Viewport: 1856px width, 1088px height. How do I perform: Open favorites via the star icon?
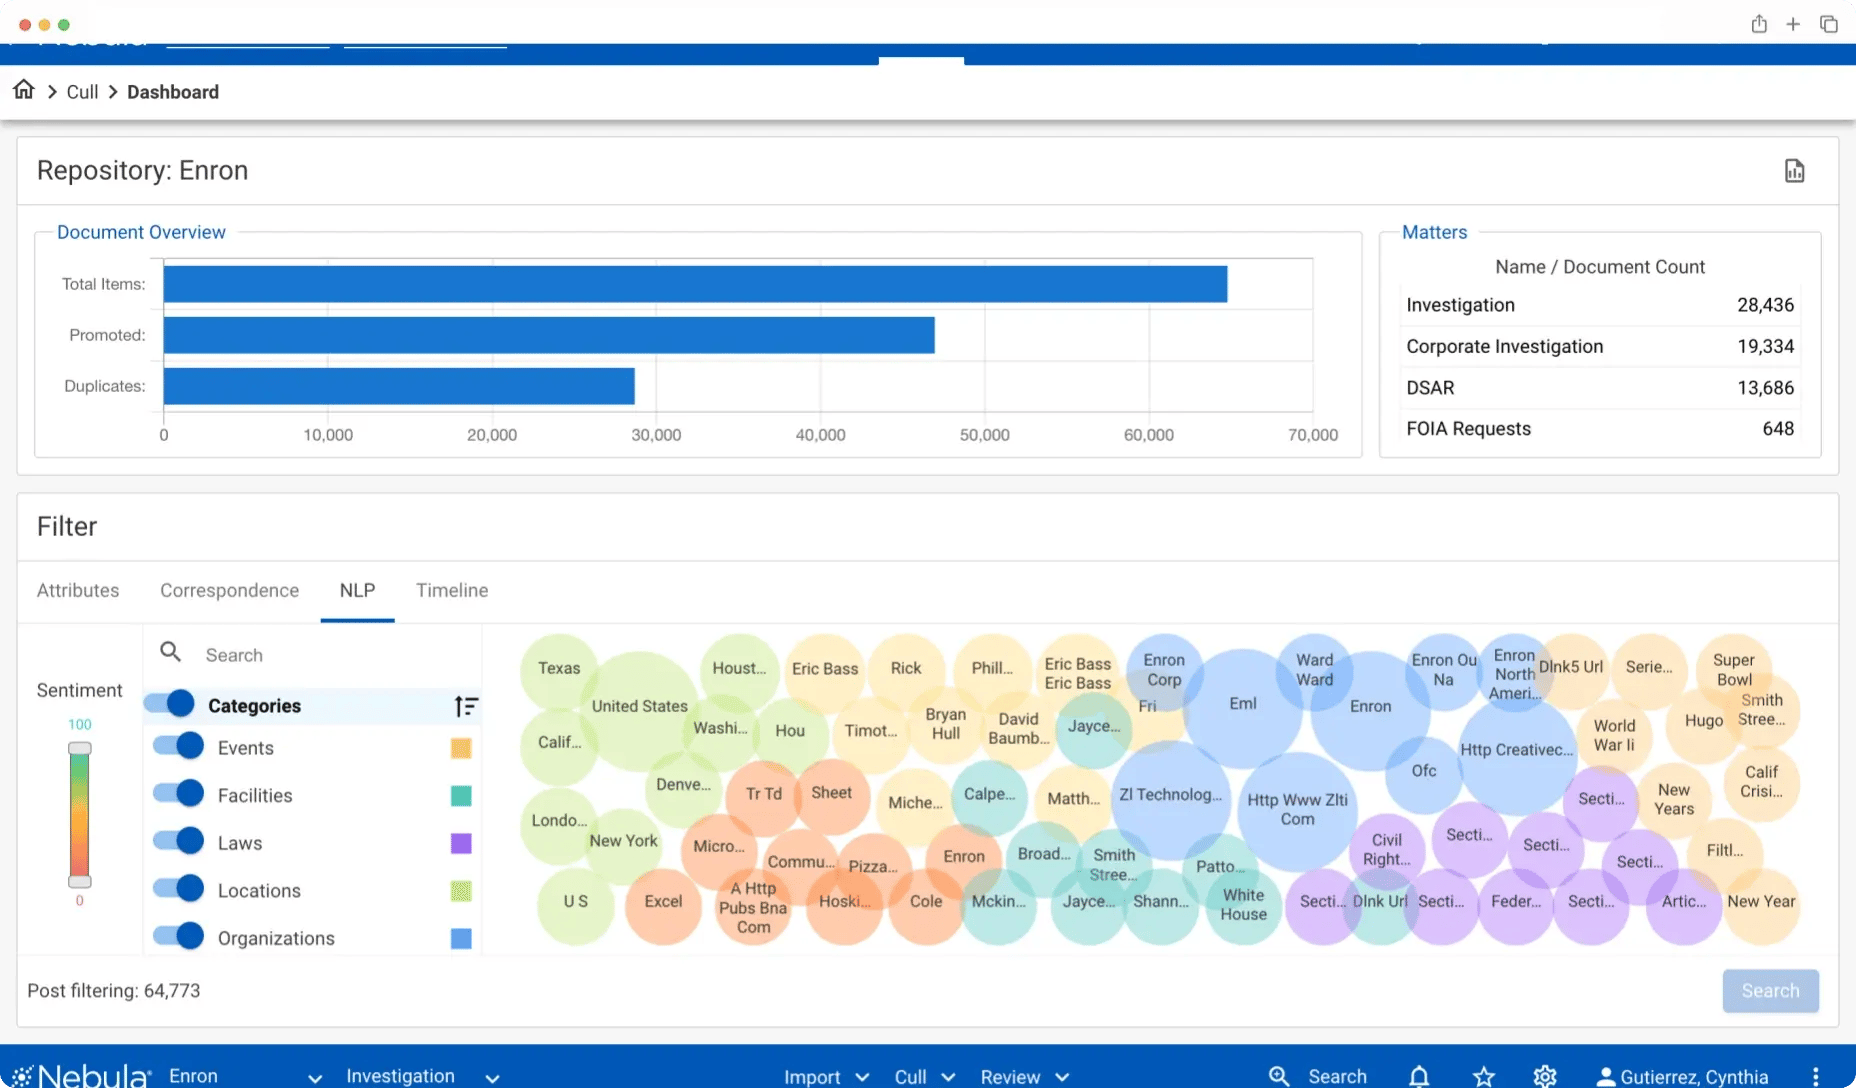click(x=1483, y=1077)
